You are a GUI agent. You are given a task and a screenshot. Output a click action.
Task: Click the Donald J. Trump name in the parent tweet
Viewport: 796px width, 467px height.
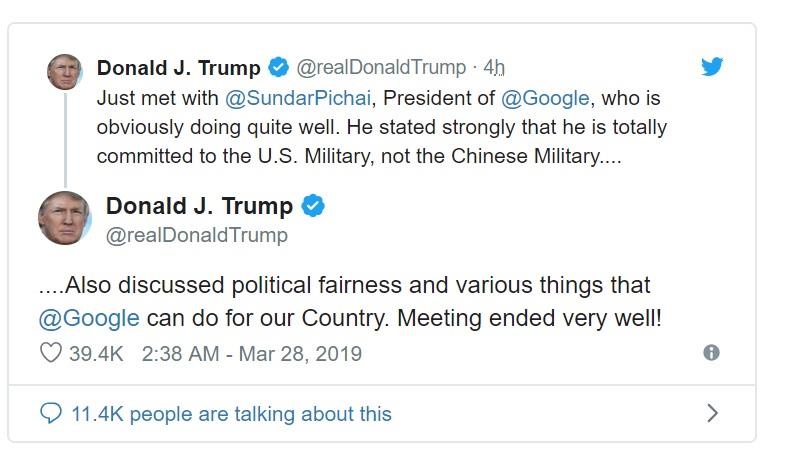178,68
